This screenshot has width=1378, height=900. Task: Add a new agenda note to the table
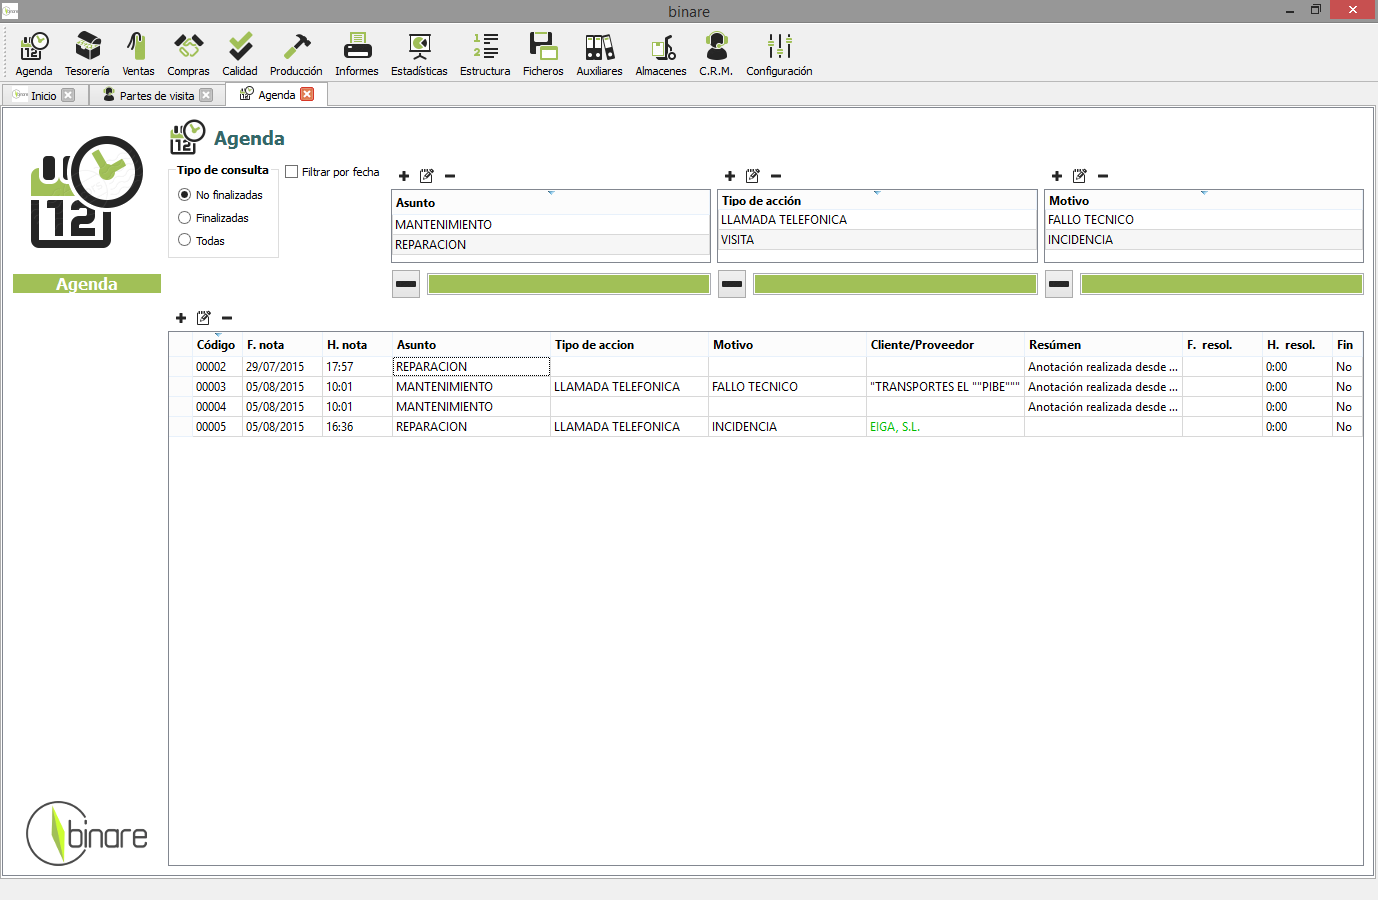[181, 318]
